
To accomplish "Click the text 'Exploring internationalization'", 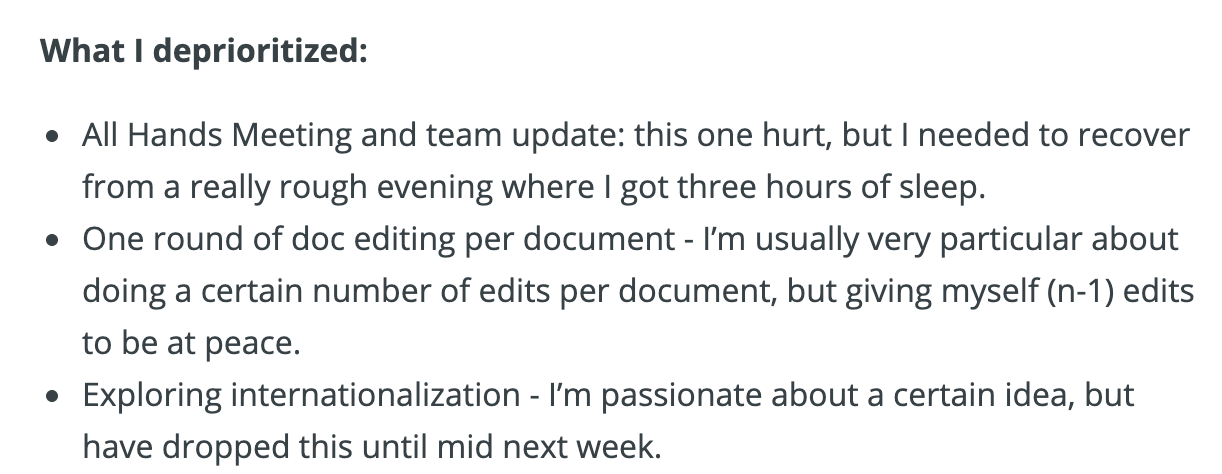I will pyautogui.click(x=300, y=395).
